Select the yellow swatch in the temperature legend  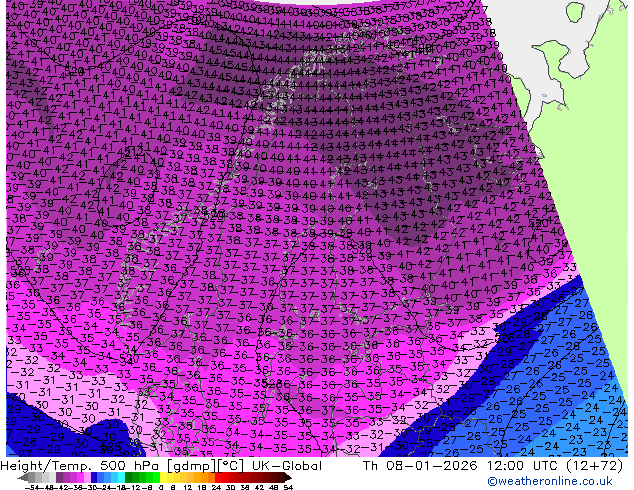[x=163, y=478]
